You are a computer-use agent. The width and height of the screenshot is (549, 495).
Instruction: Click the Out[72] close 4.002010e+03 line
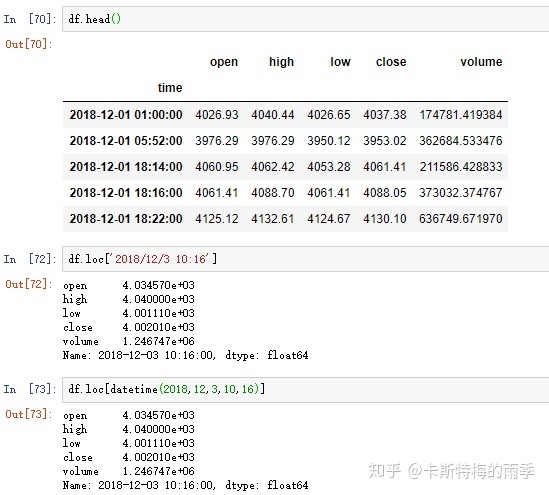[129, 327]
